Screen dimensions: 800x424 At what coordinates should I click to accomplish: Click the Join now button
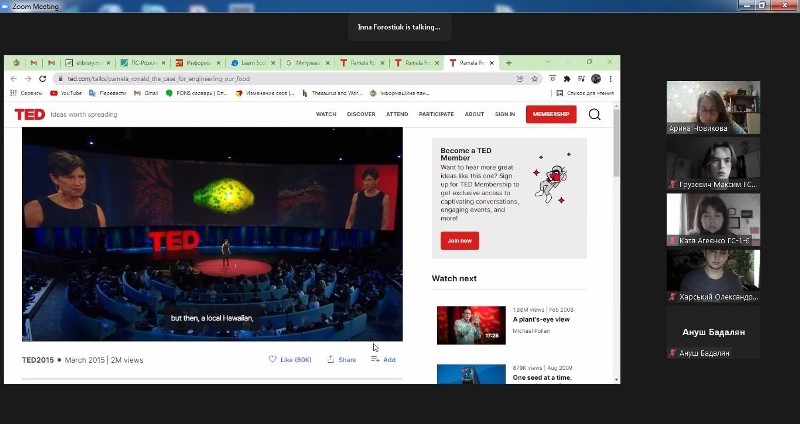click(x=460, y=241)
